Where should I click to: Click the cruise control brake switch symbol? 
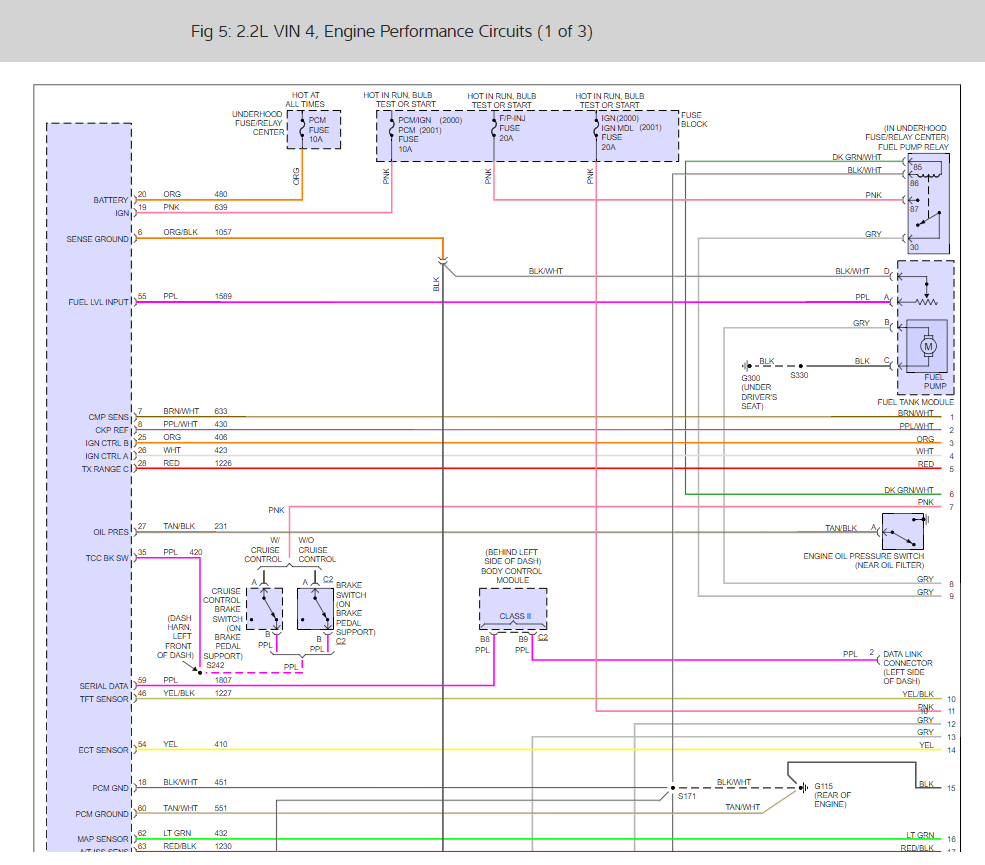[265, 609]
